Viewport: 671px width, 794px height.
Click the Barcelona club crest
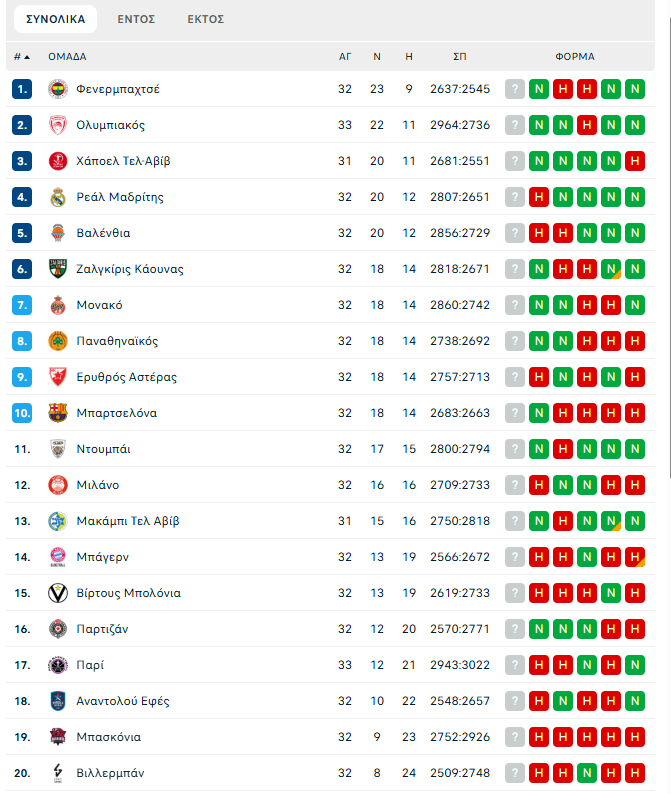pyautogui.click(x=57, y=413)
